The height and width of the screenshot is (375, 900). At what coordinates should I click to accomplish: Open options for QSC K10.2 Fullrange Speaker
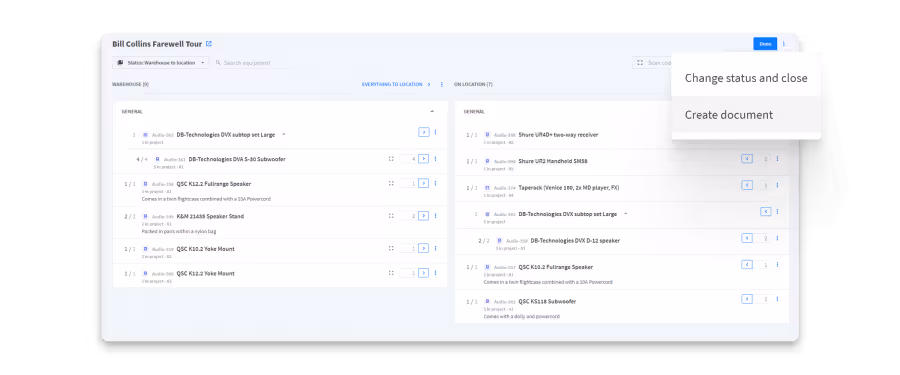tap(778, 265)
